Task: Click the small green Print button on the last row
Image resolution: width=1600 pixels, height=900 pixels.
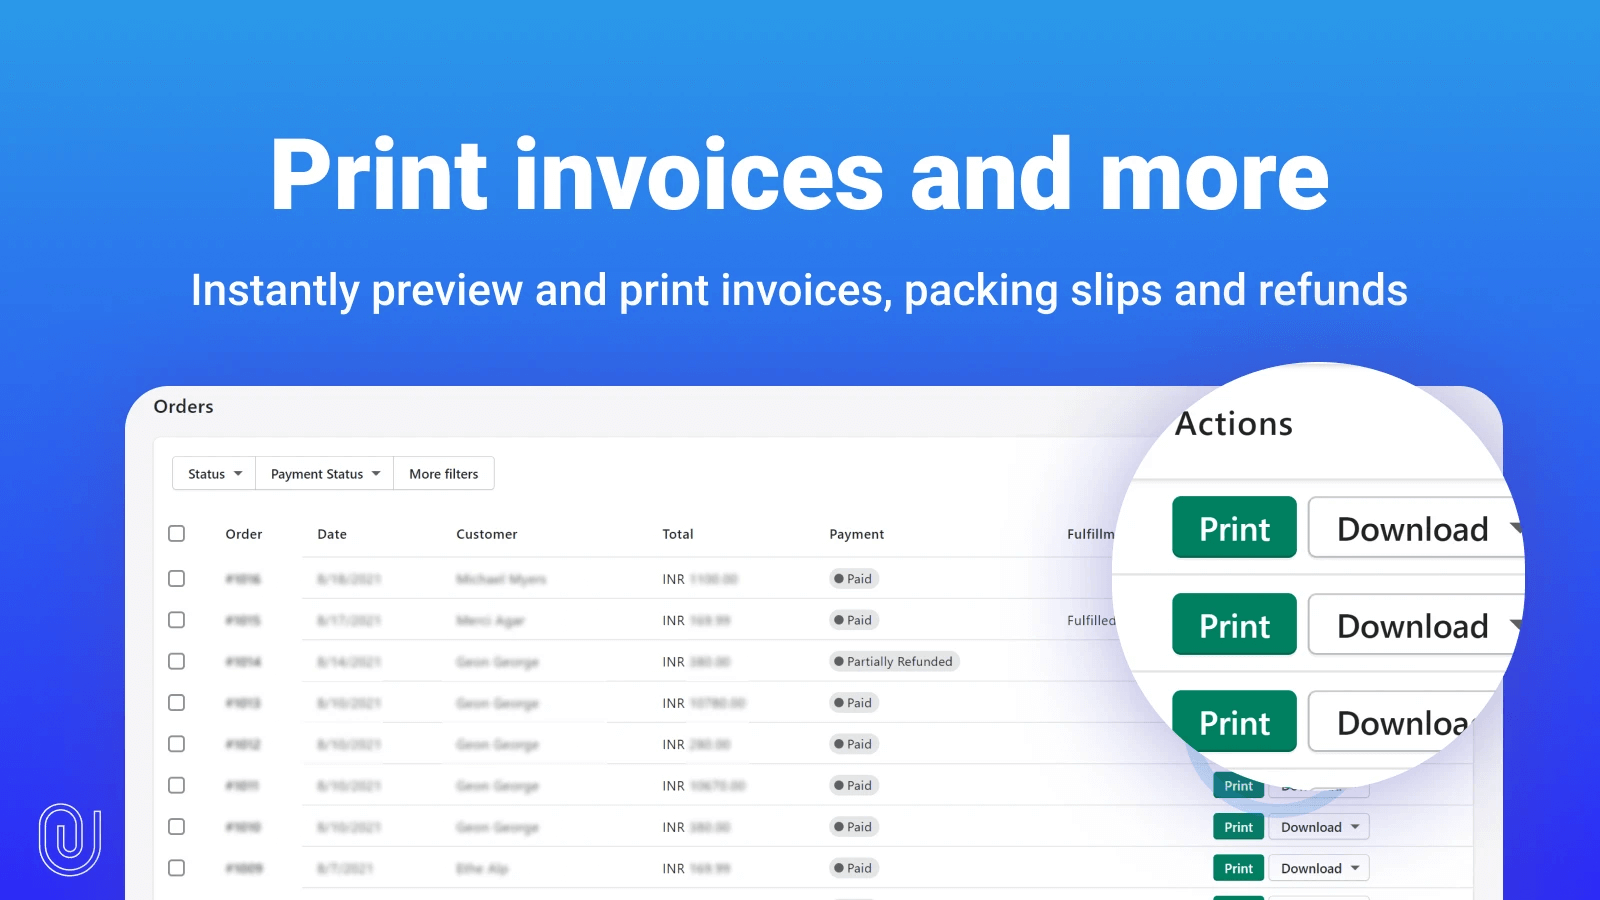Action: pos(1237,868)
